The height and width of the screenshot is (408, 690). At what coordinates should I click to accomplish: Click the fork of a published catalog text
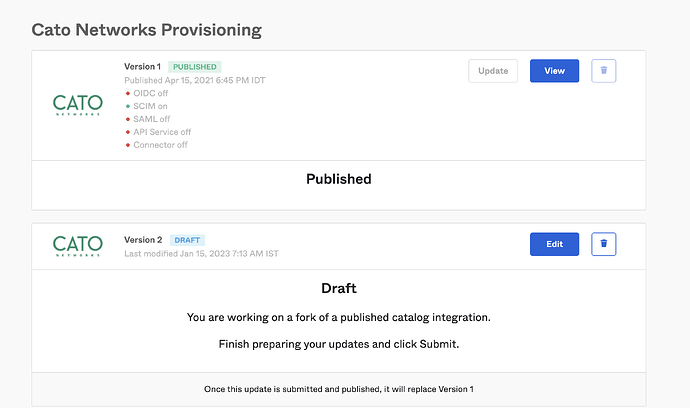pyautogui.click(x=338, y=317)
